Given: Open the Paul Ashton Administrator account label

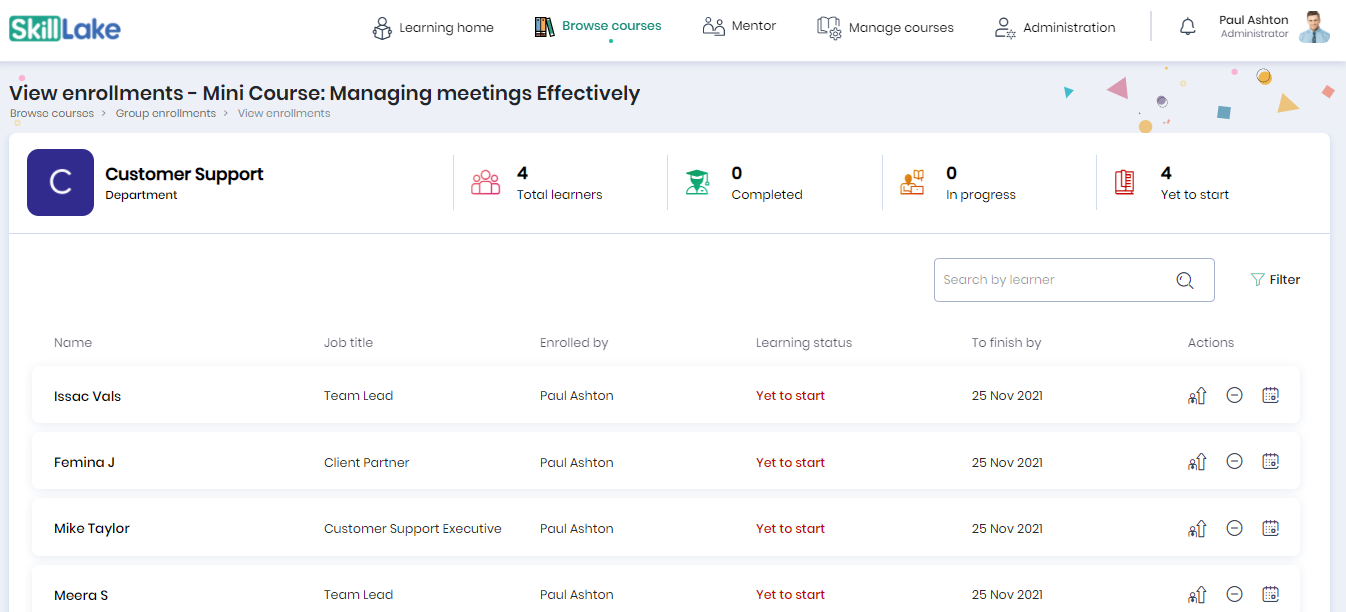Looking at the screenshot, I should (1254, 27).
